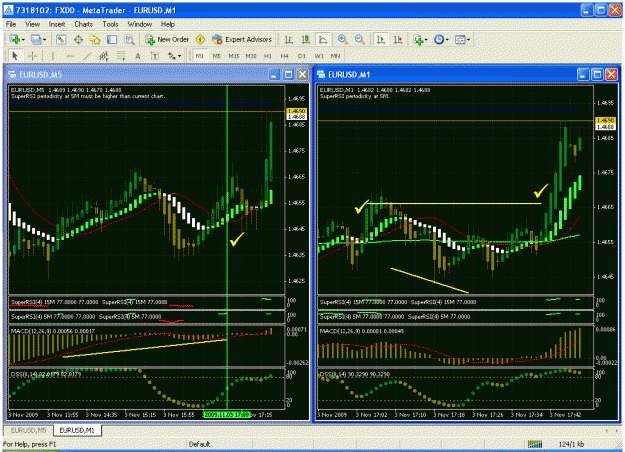Launch MetaEditor yellow diamond icon
Image resolution: width=625 pixels, height=452 pixels.
200,39
